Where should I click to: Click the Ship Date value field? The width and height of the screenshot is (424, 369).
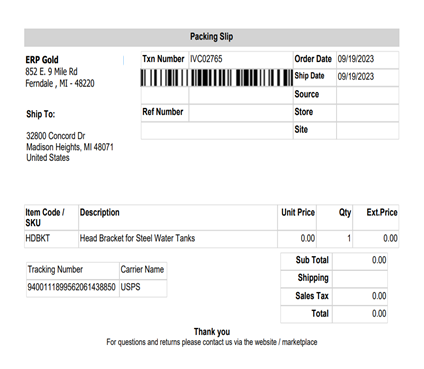(367, 77)
